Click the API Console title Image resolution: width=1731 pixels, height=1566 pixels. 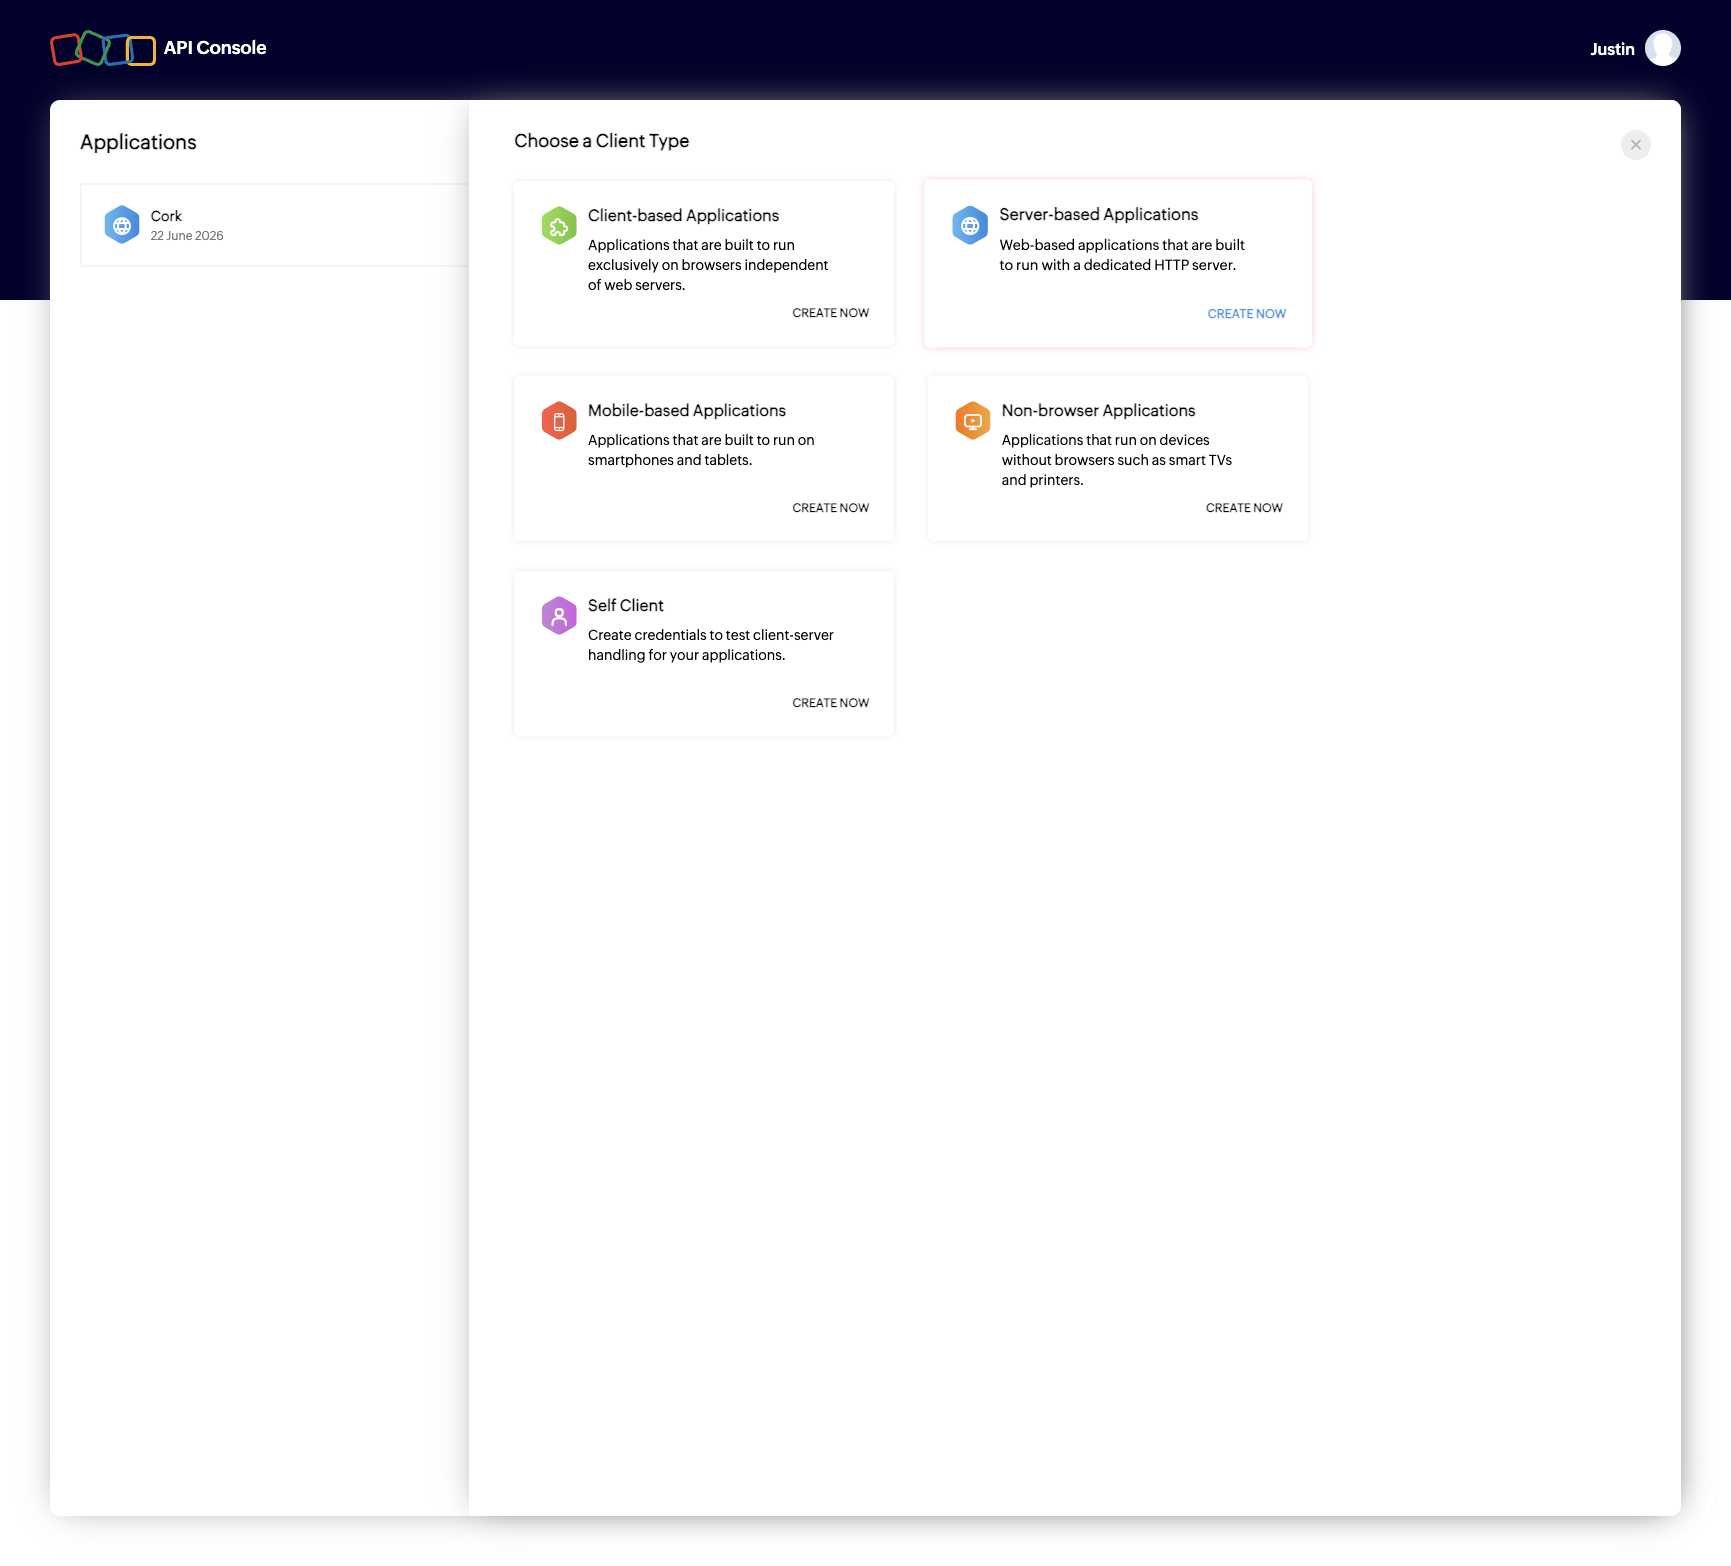(x=215, y=48)
